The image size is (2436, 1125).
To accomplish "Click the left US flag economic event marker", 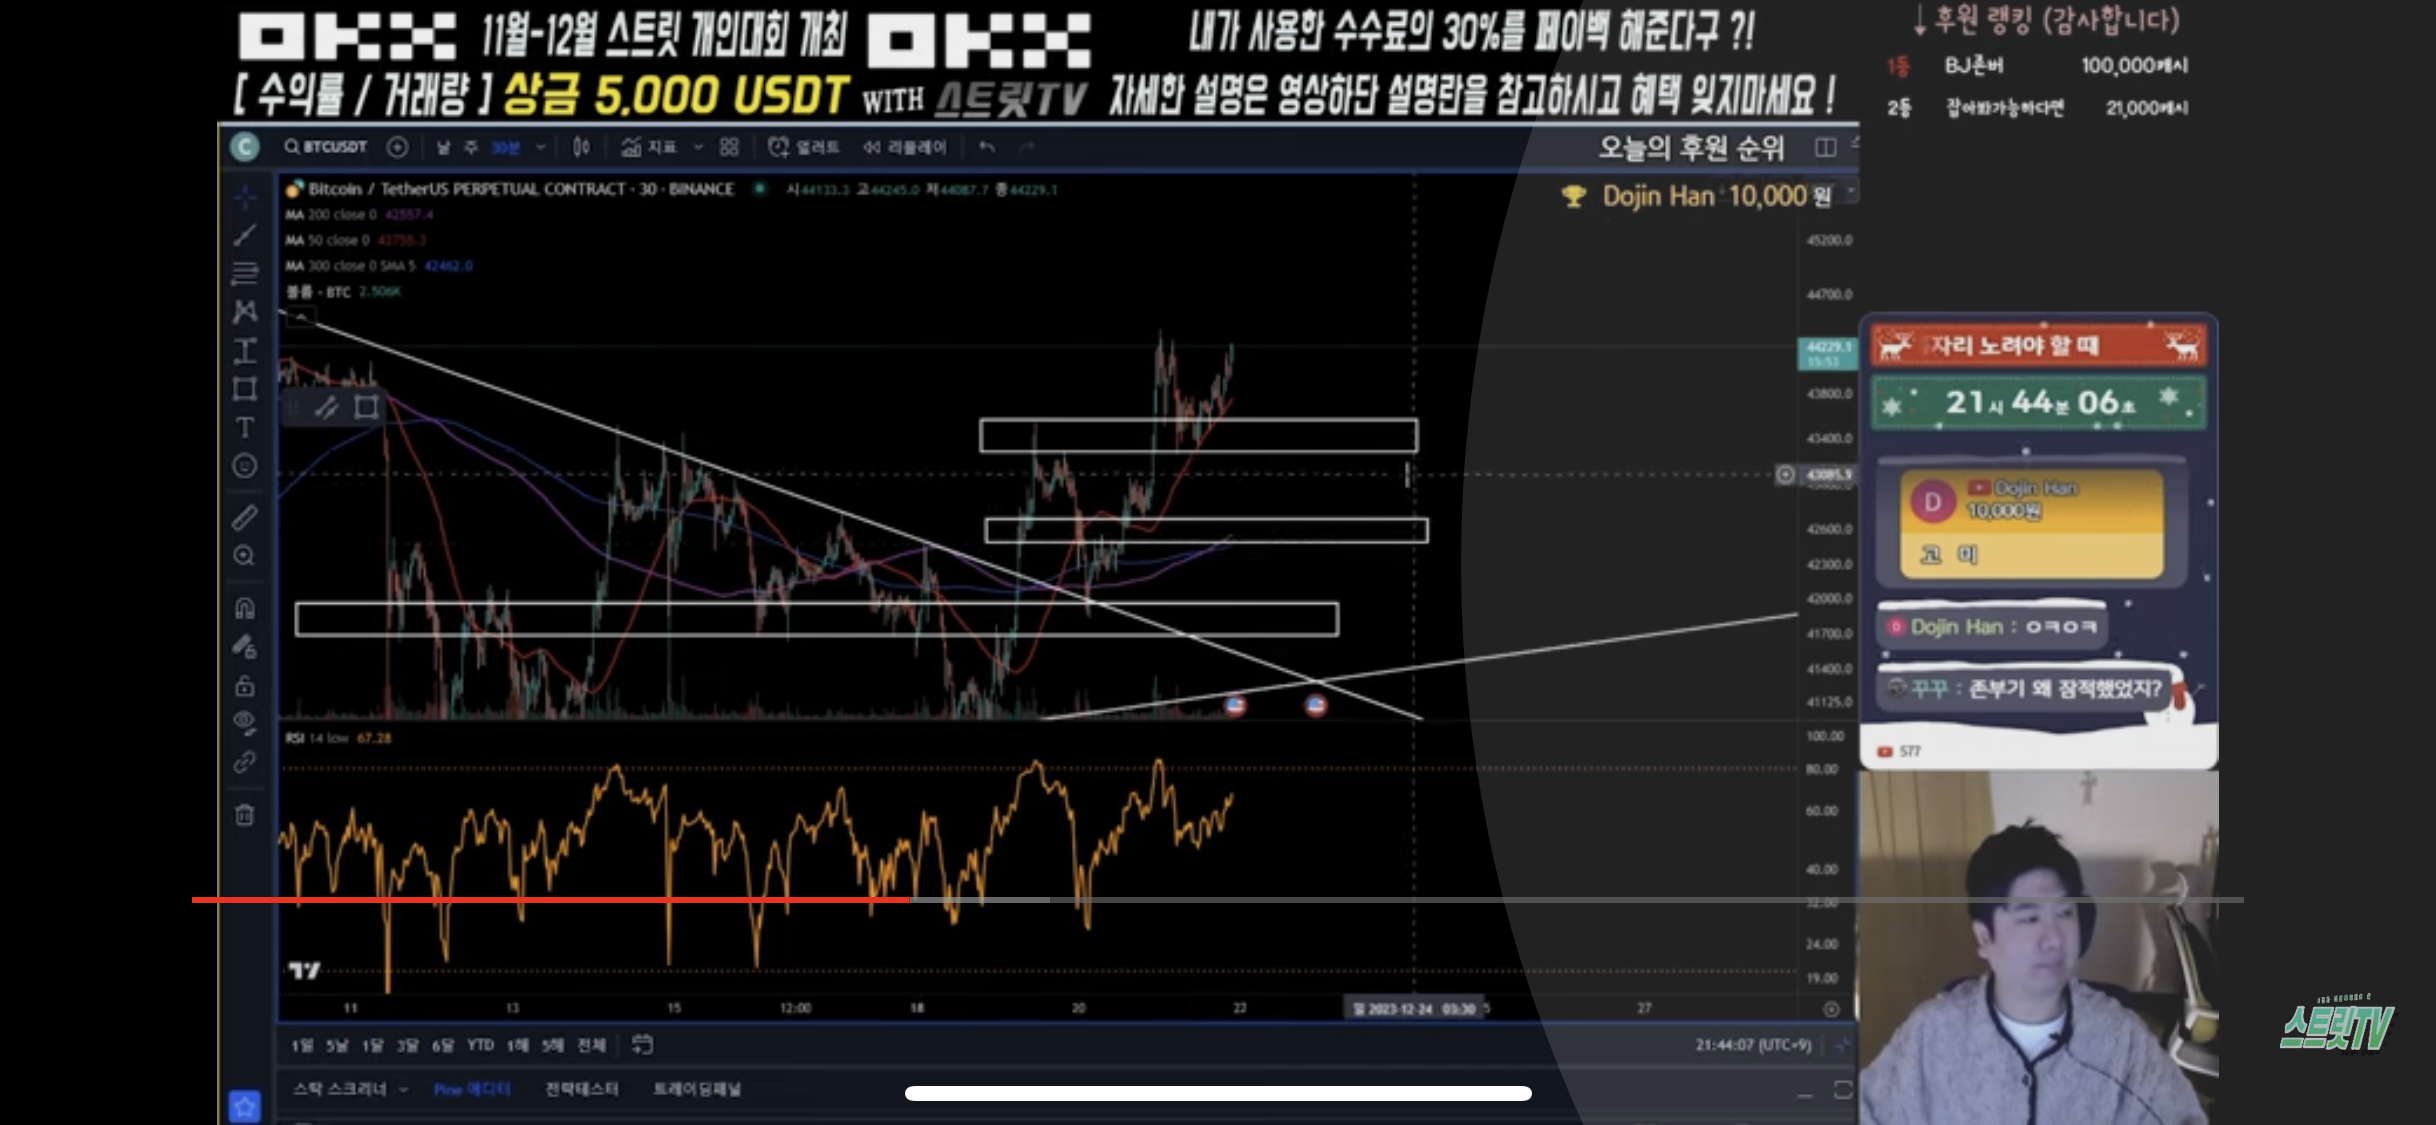I will (x=1235, y=705).
